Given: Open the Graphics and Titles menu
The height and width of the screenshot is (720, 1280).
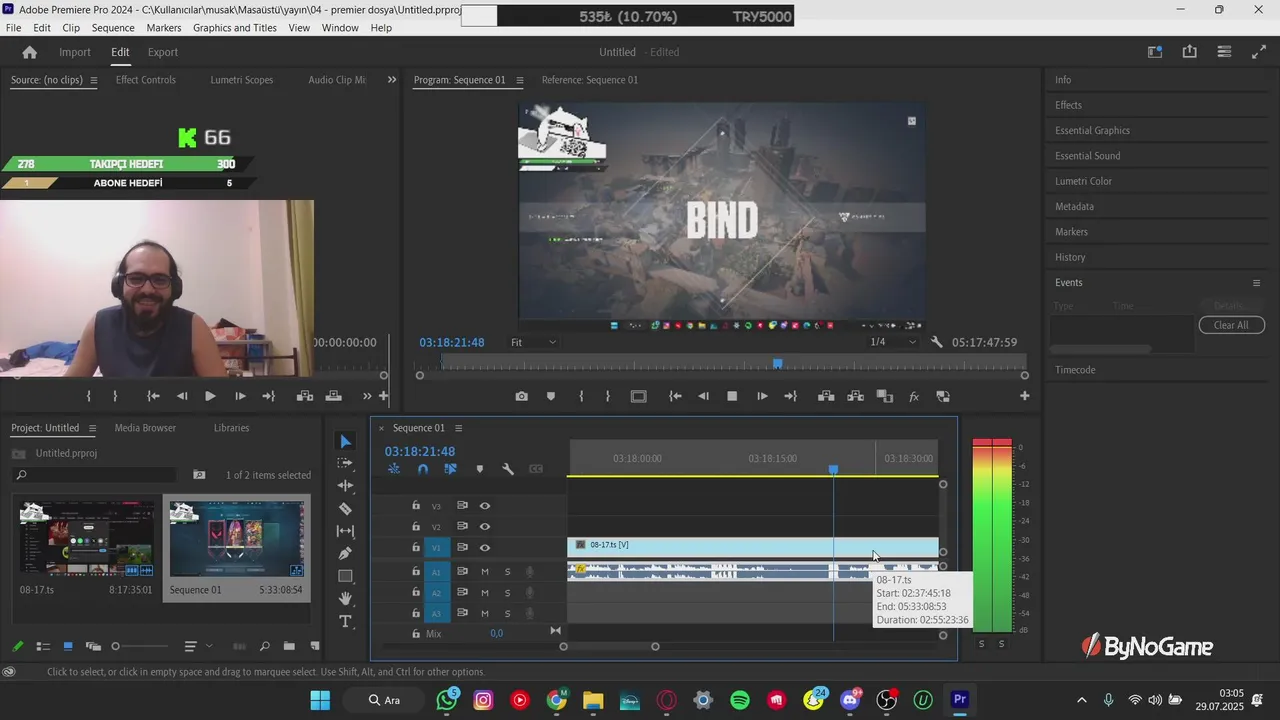Looking at the screenshot, I should click(235, 28).
